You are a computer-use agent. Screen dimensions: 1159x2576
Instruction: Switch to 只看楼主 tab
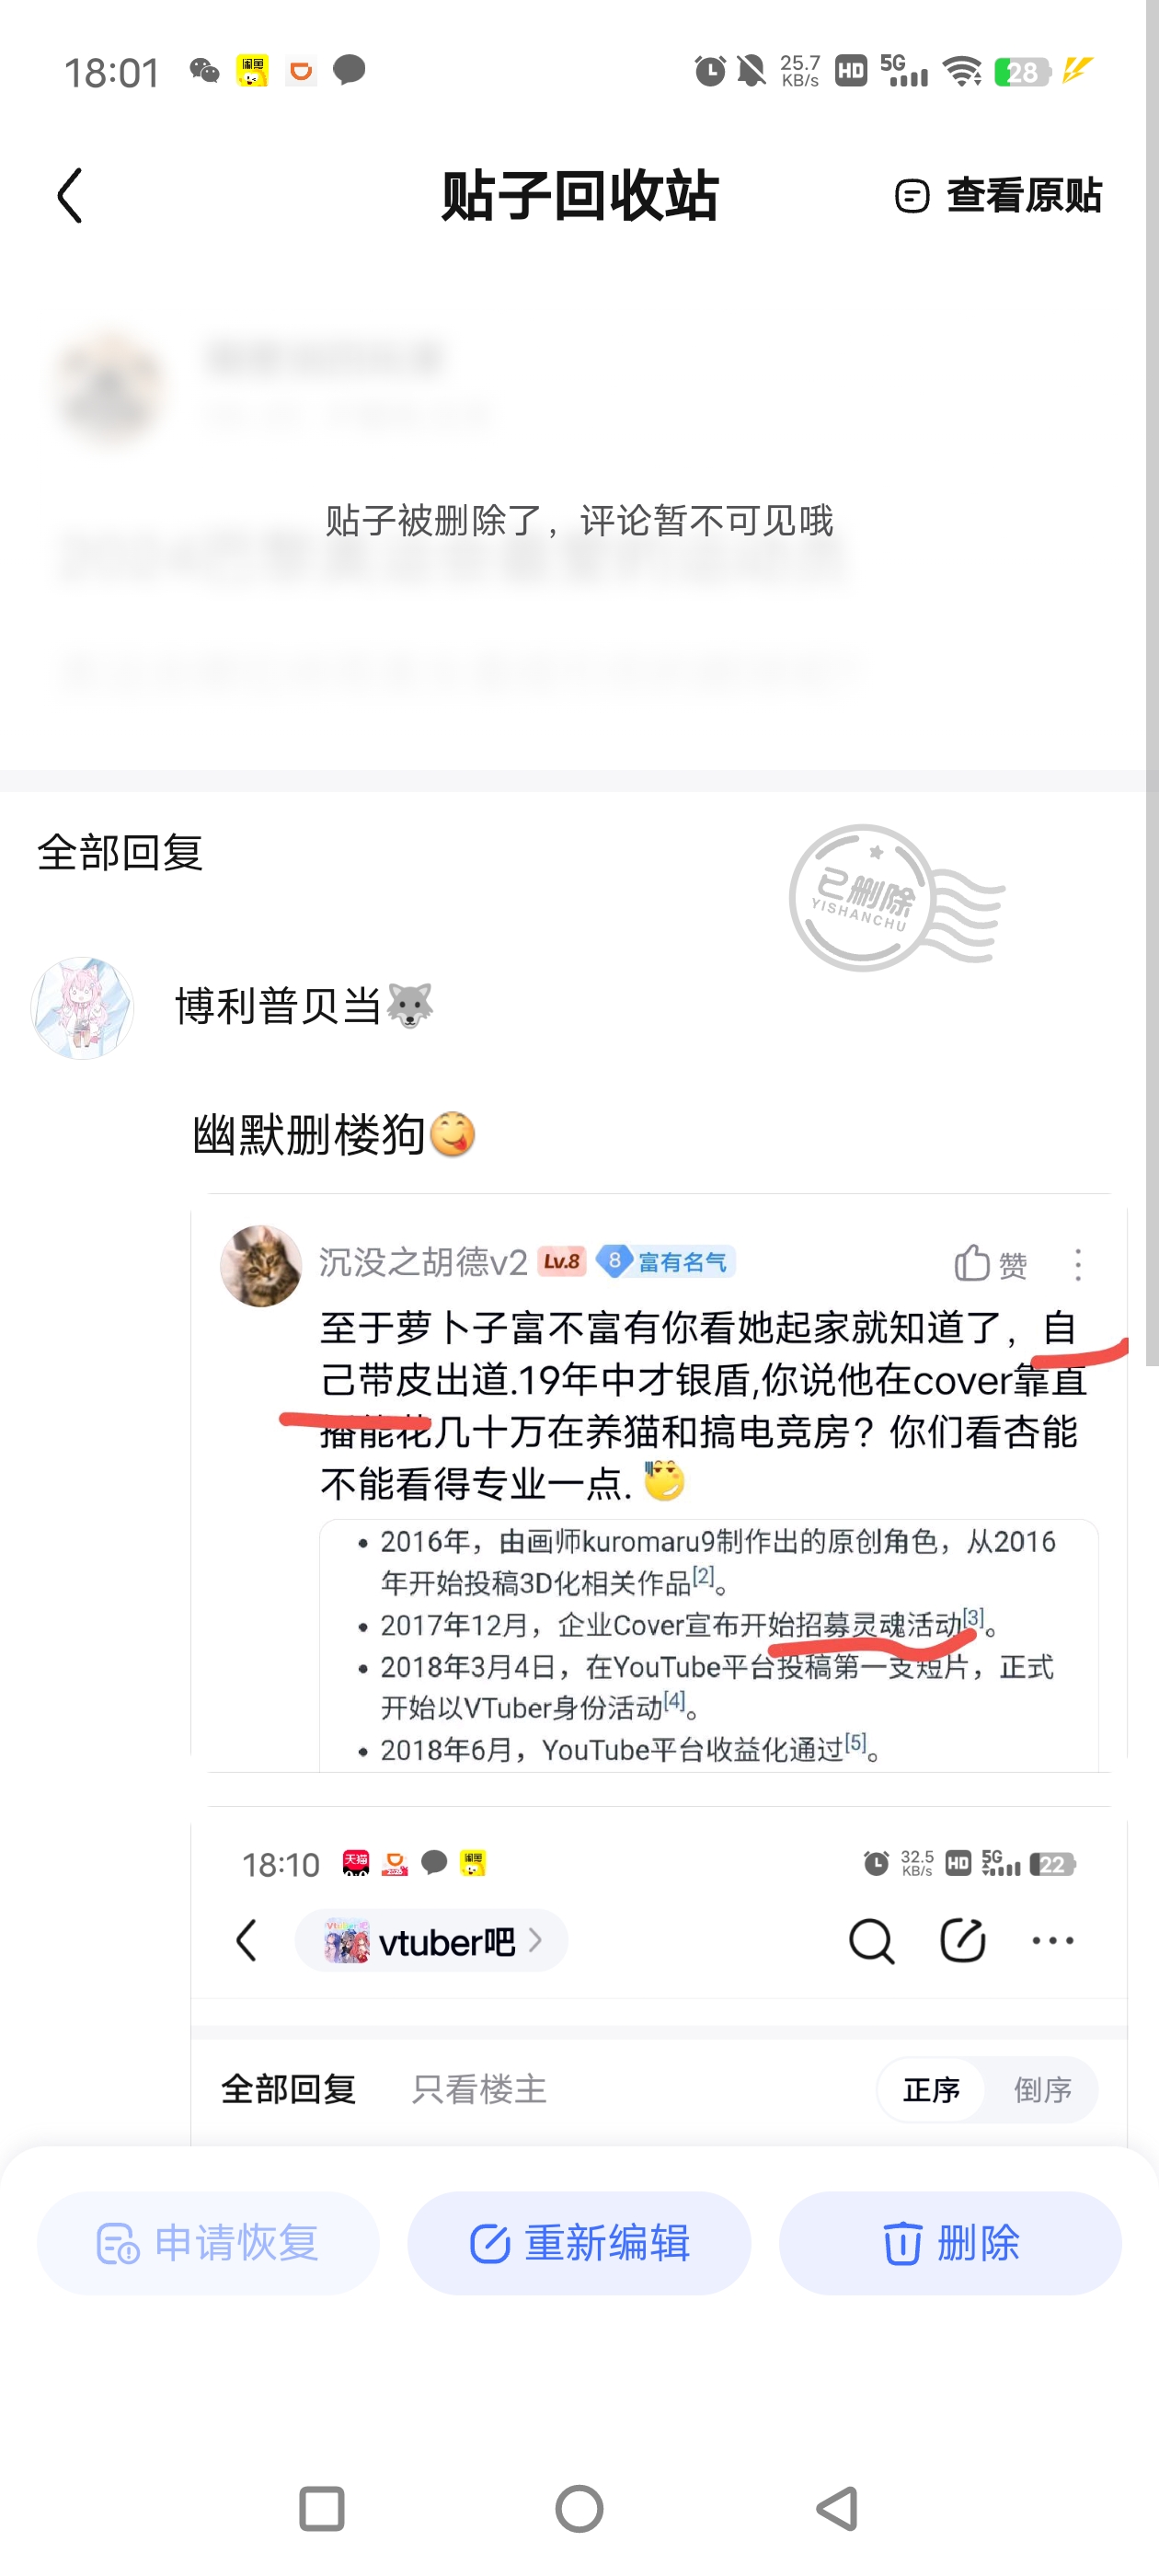click(x=479, y=2089)
